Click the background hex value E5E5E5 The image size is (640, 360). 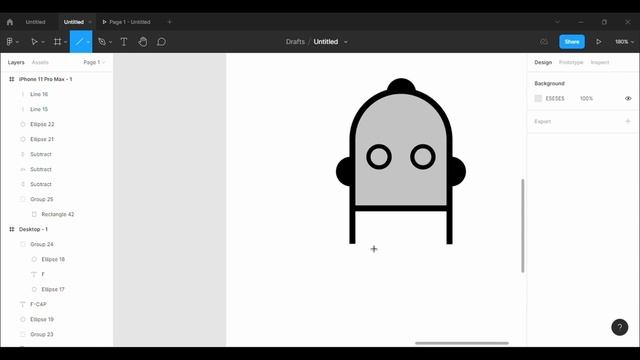(555, 98)
